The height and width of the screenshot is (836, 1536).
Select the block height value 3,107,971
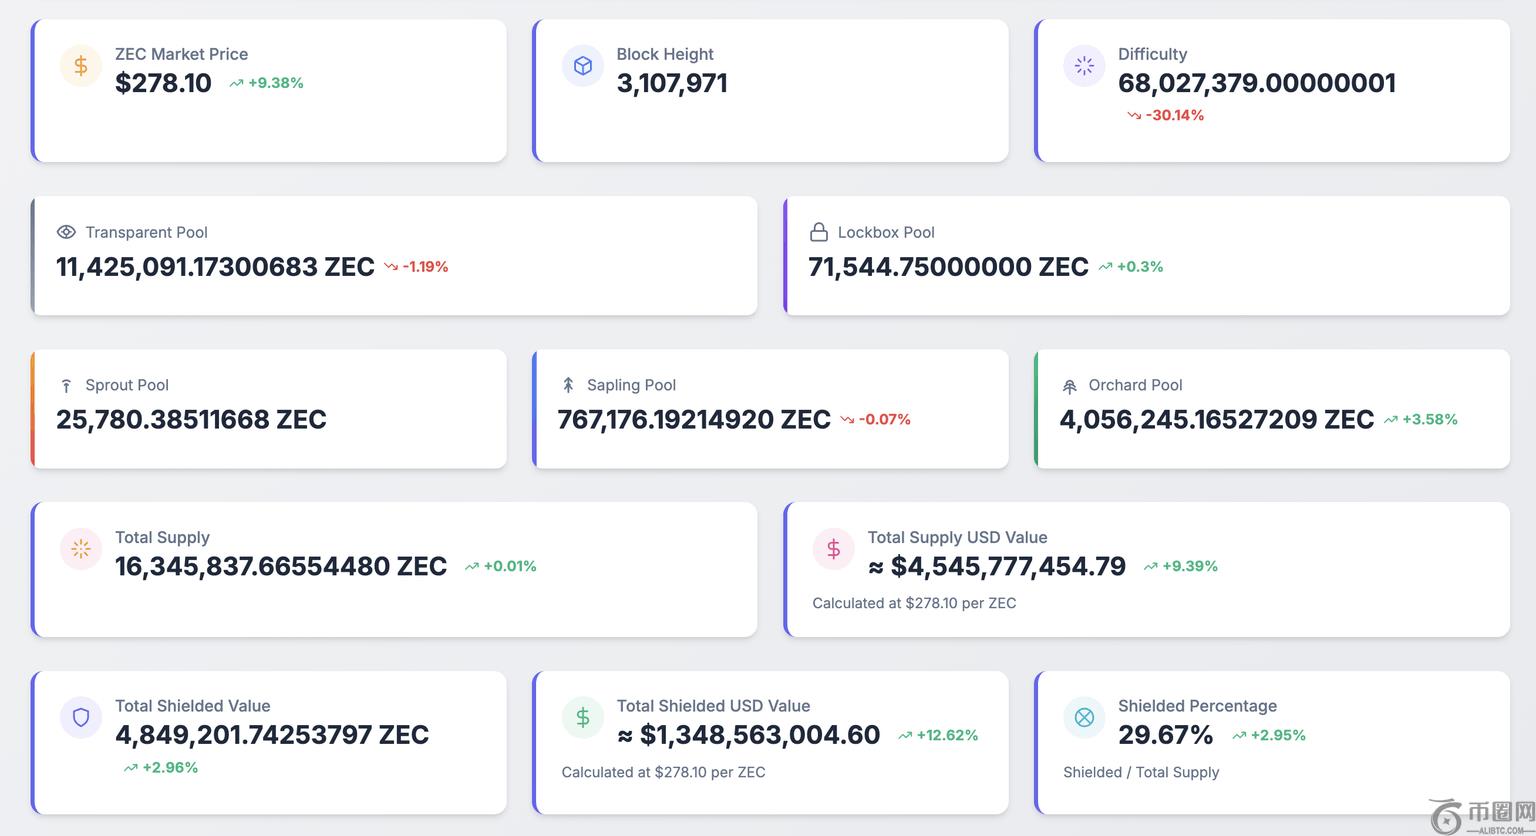coord(672,83)
